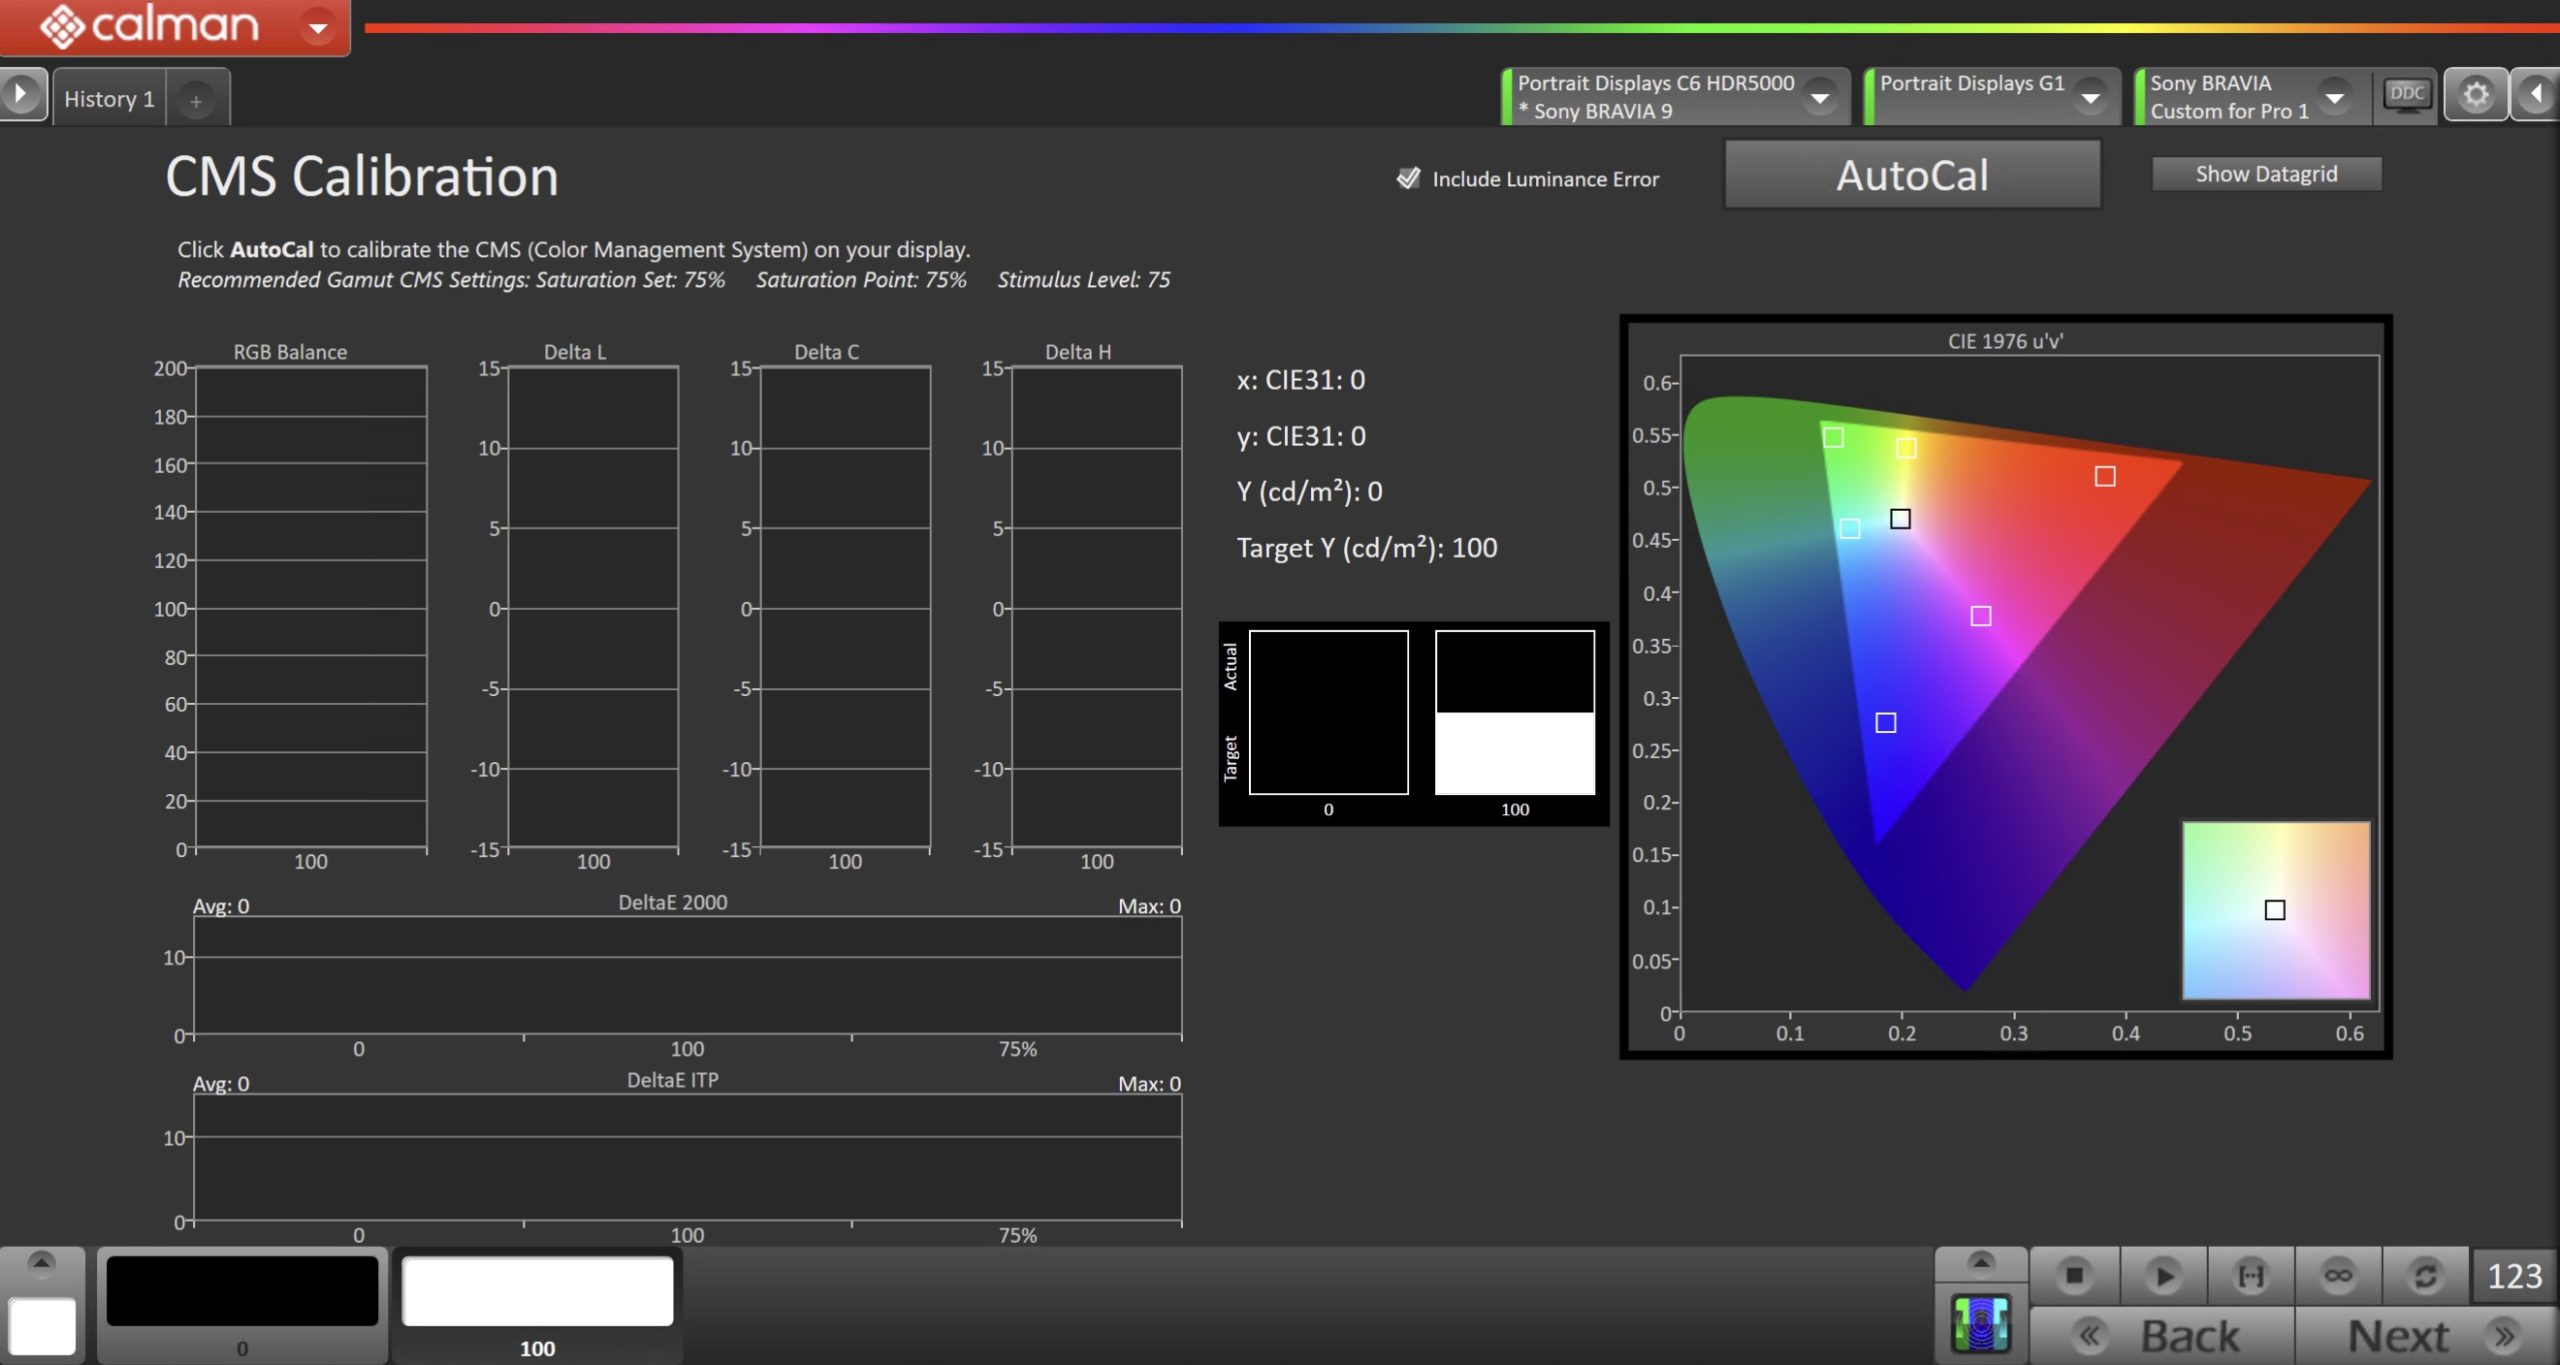
Task: Open the Calman main menu arrow
Action: point(318,27)
